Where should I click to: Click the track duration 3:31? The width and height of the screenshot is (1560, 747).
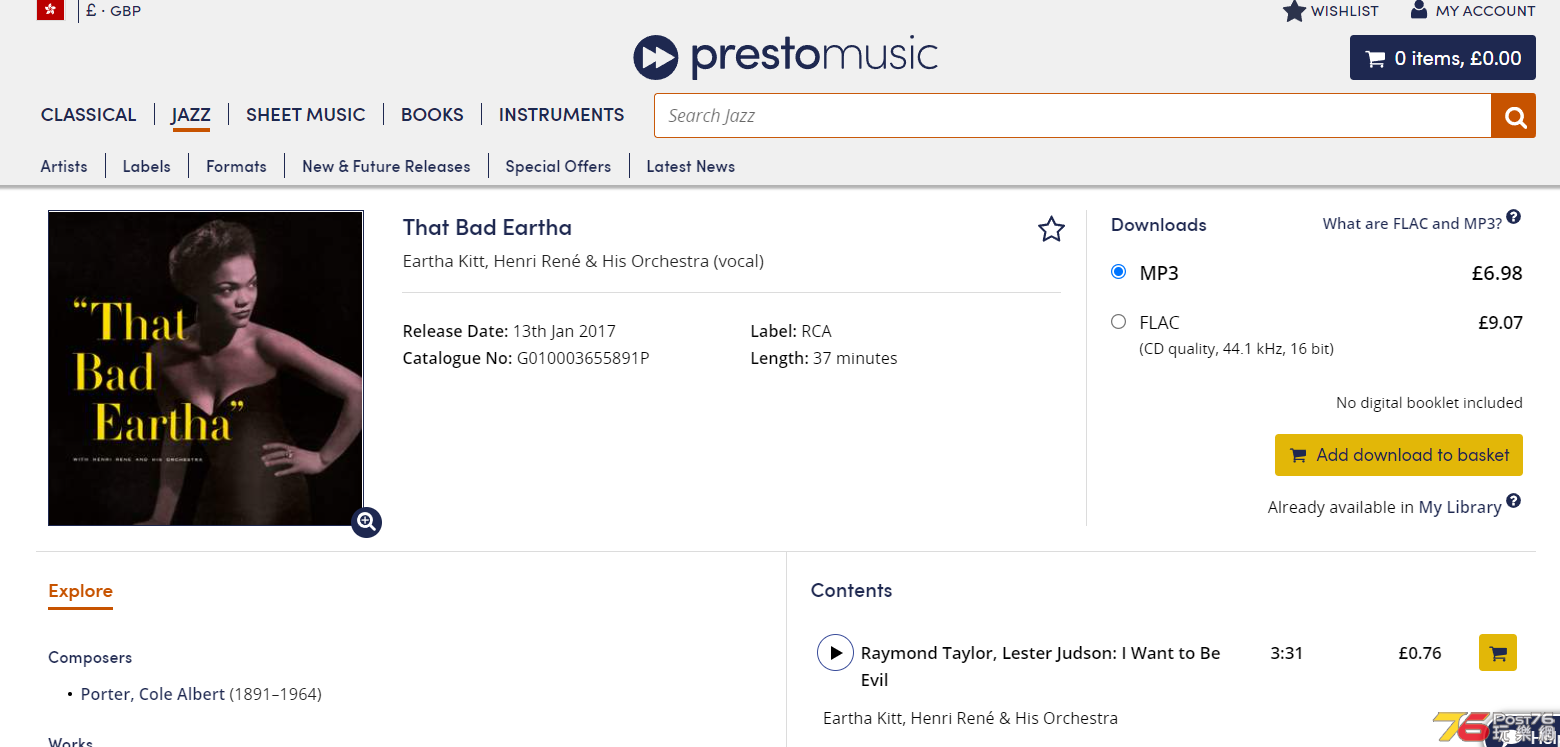click(1286, 653)
